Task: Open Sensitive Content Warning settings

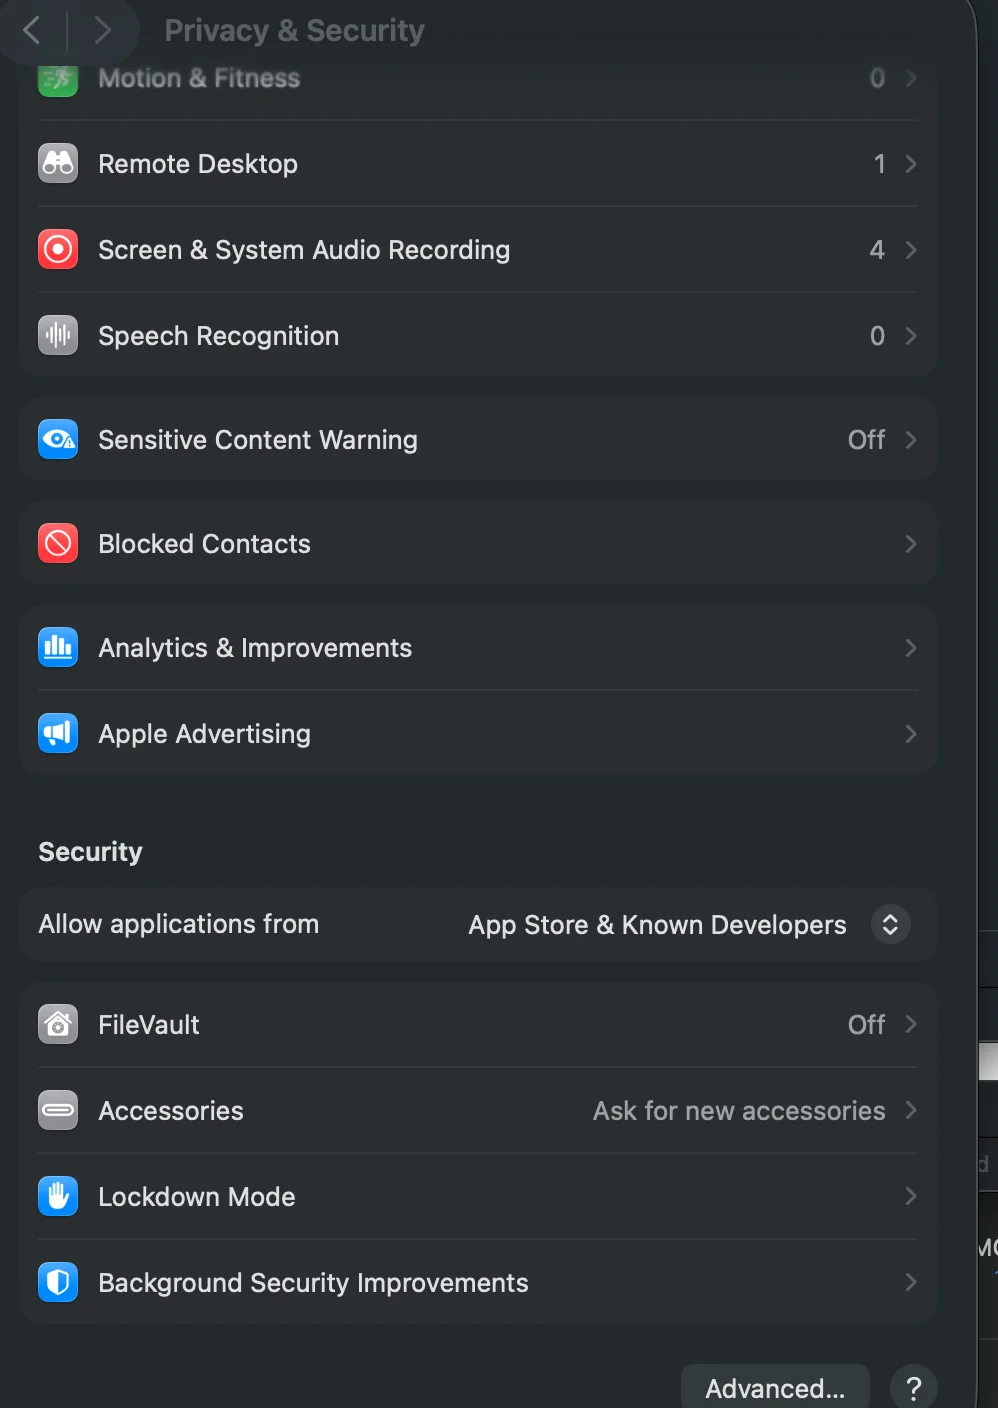Action: coord(258,440)
